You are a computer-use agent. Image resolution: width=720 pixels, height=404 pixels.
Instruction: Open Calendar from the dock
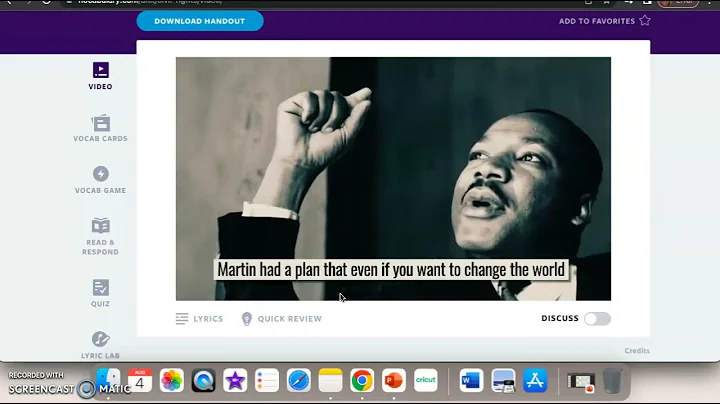(x=140, y=381)
